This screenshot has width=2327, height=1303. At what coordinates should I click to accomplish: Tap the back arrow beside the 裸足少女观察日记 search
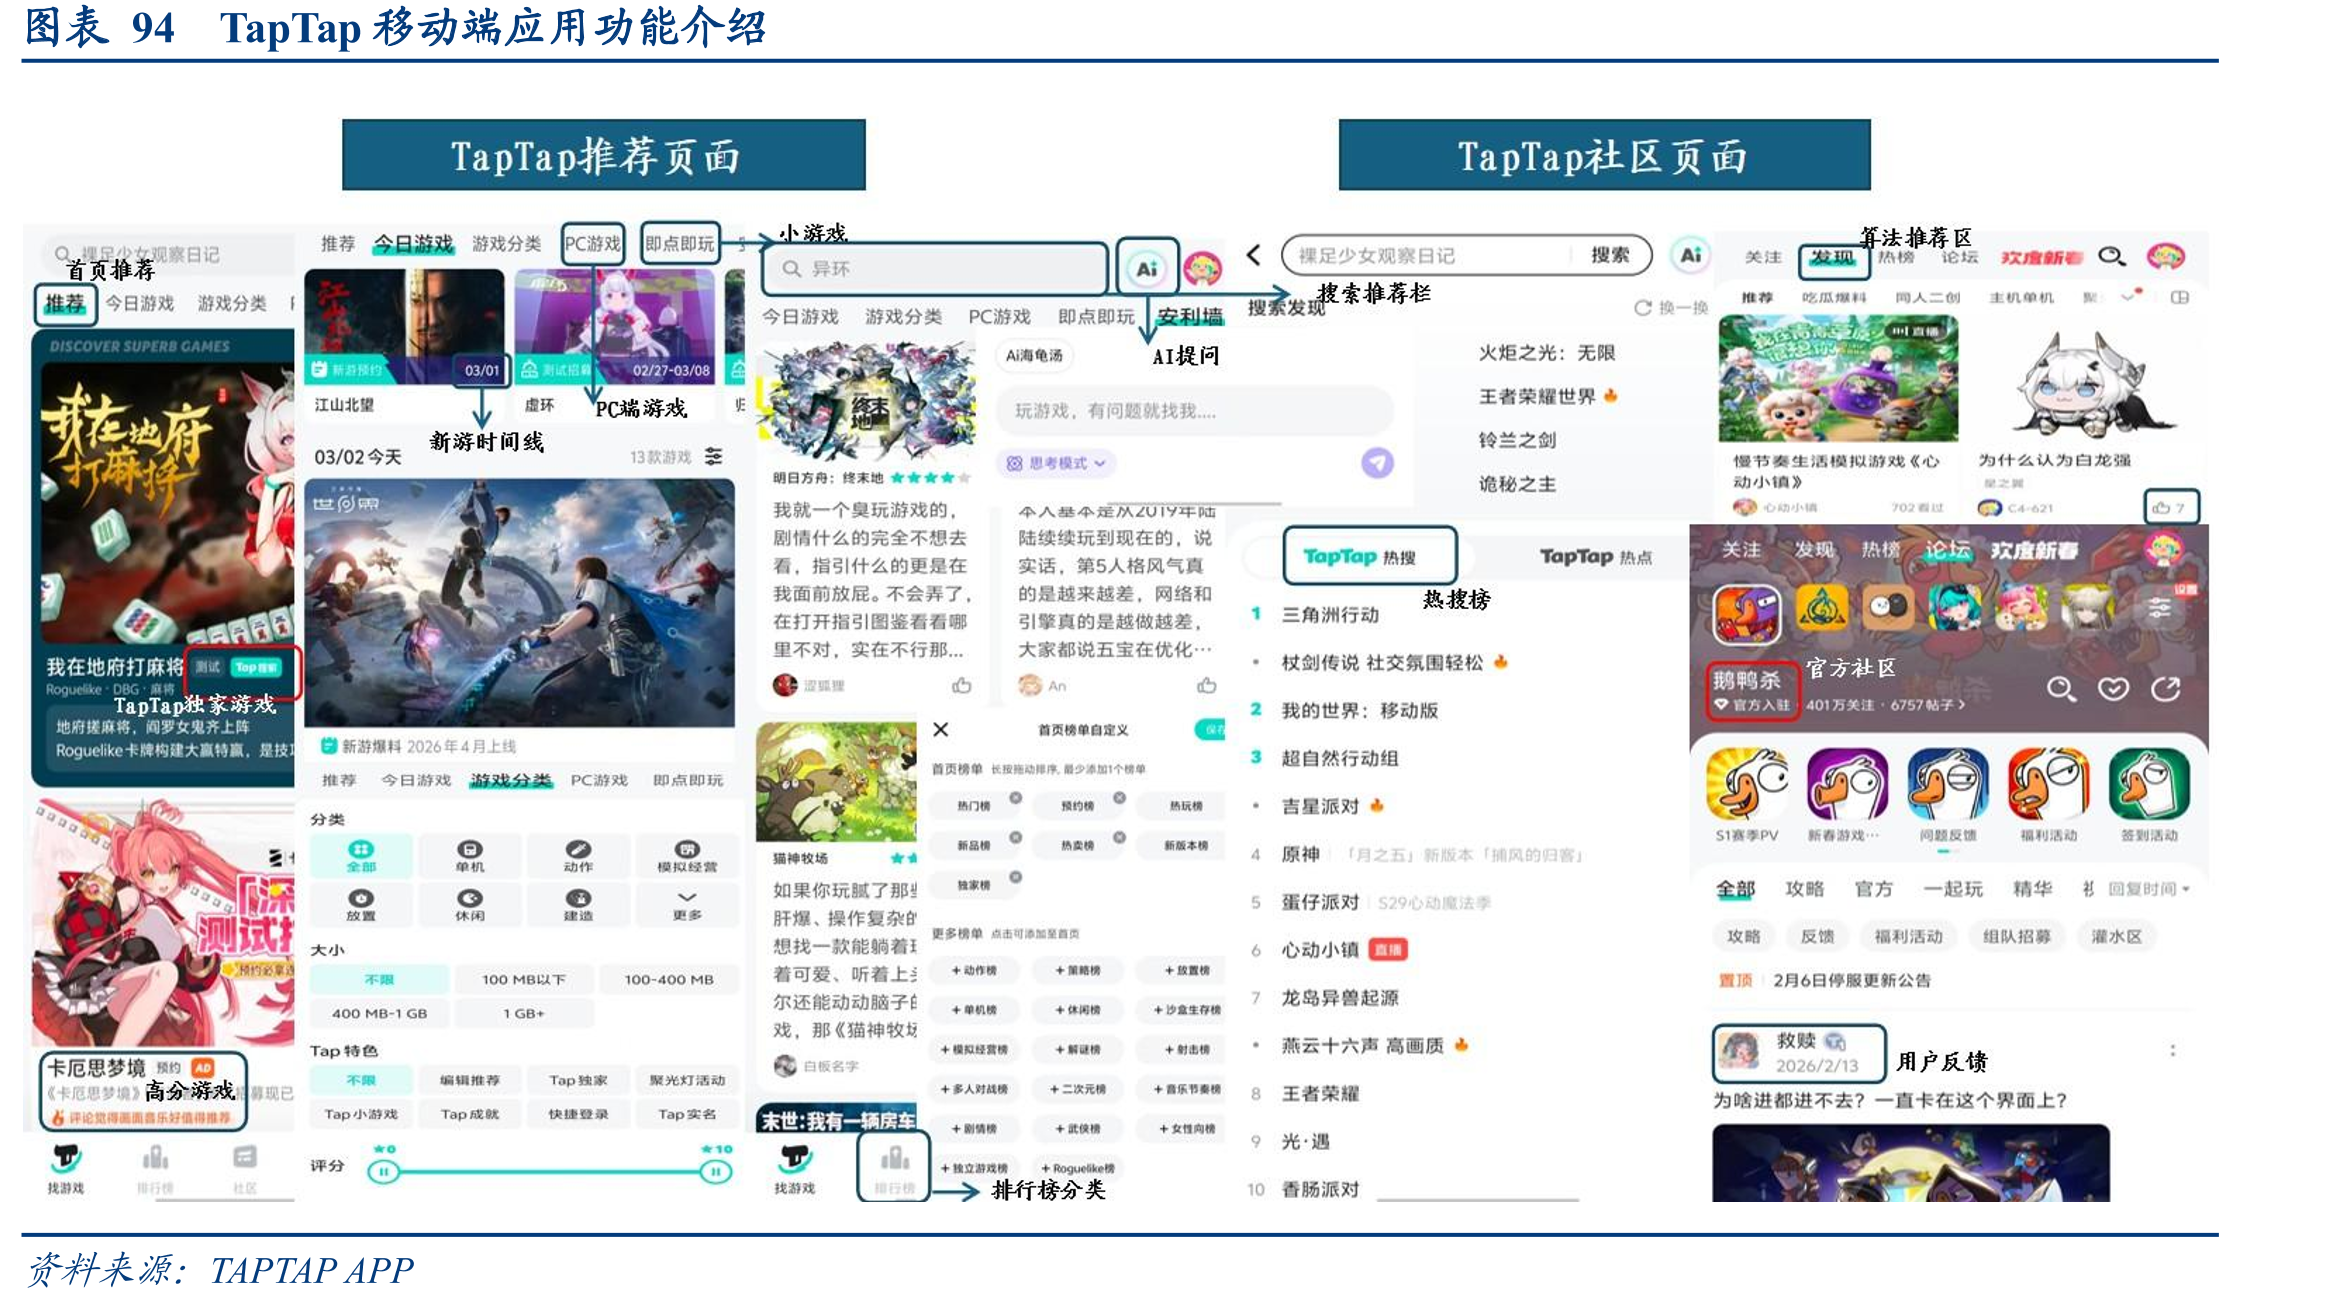pyautogui.click(x=1254, y=255)
